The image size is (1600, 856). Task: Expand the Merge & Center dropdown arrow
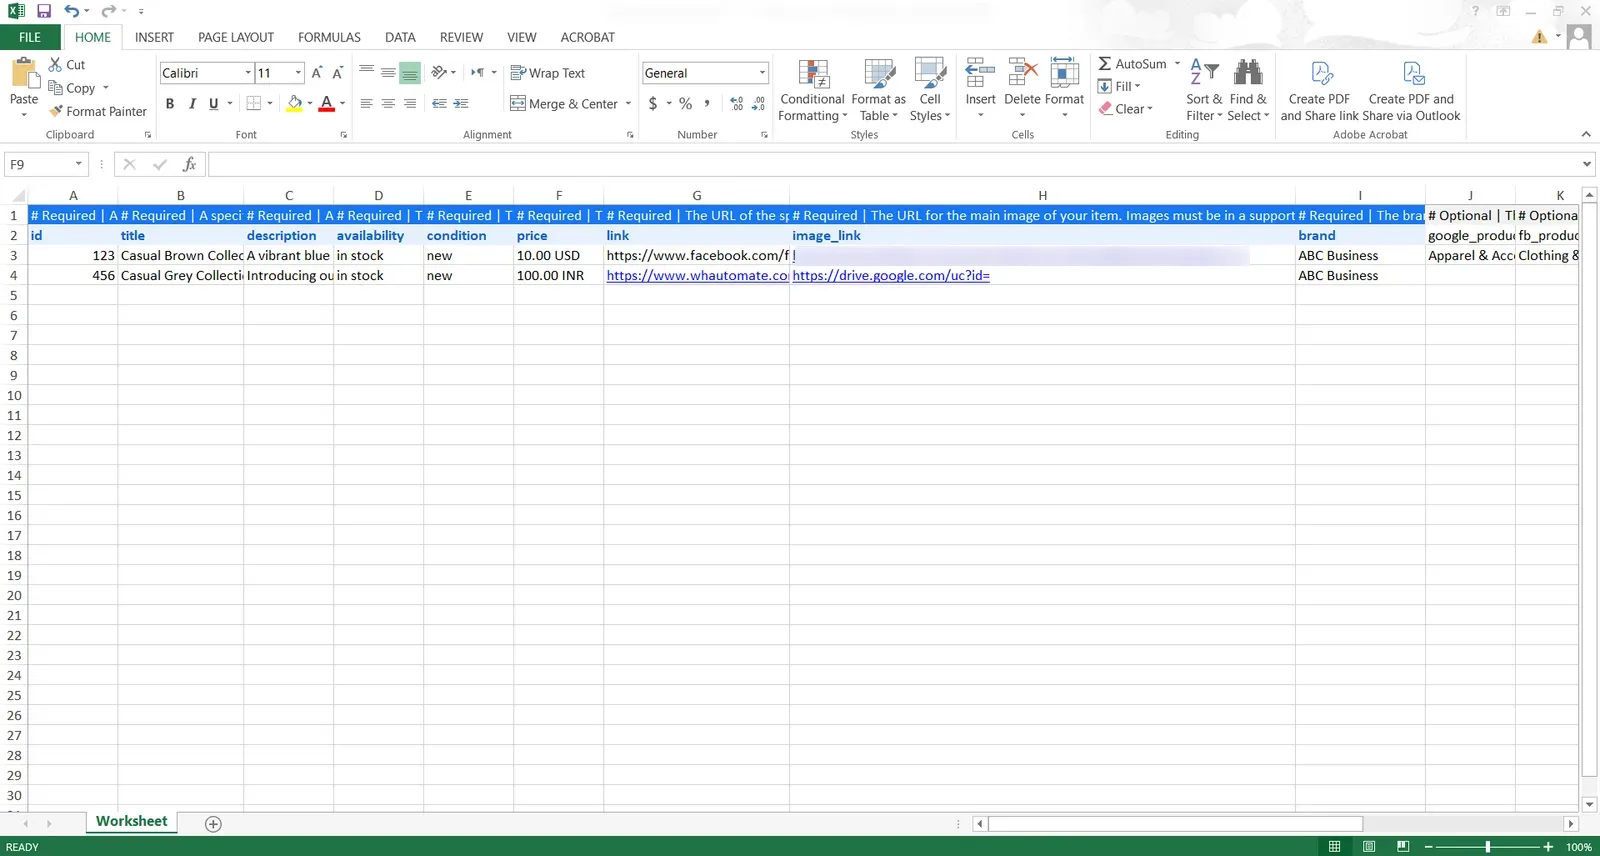(628, 103)
